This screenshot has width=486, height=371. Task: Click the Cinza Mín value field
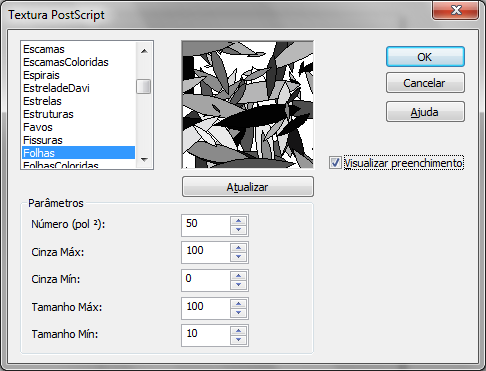click(206, 280)
